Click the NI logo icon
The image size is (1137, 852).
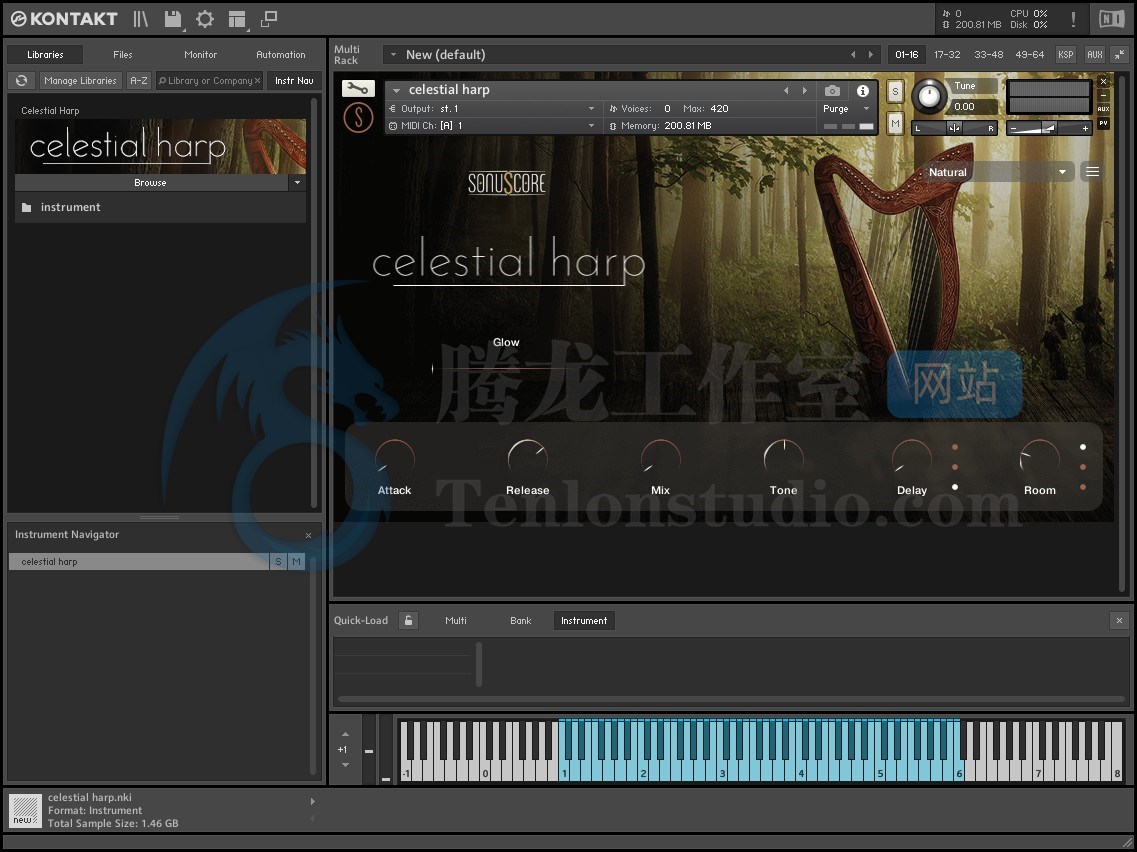click(x=1112, y=19)
